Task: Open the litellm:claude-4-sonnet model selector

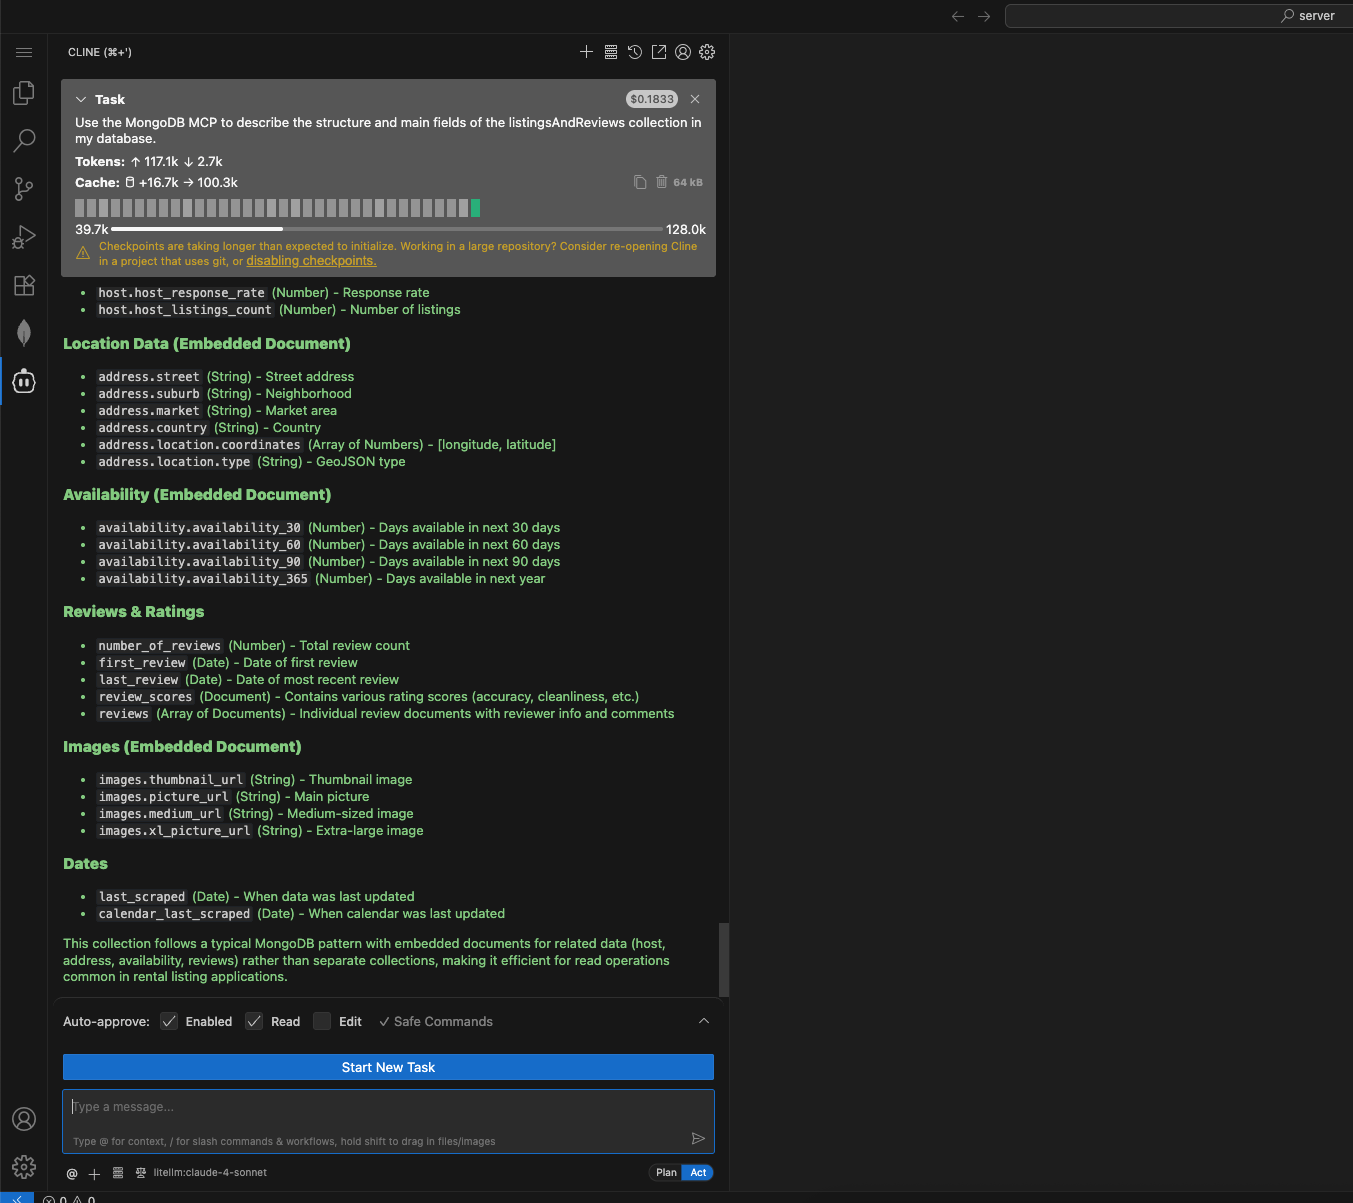Action: (210, 1173)
